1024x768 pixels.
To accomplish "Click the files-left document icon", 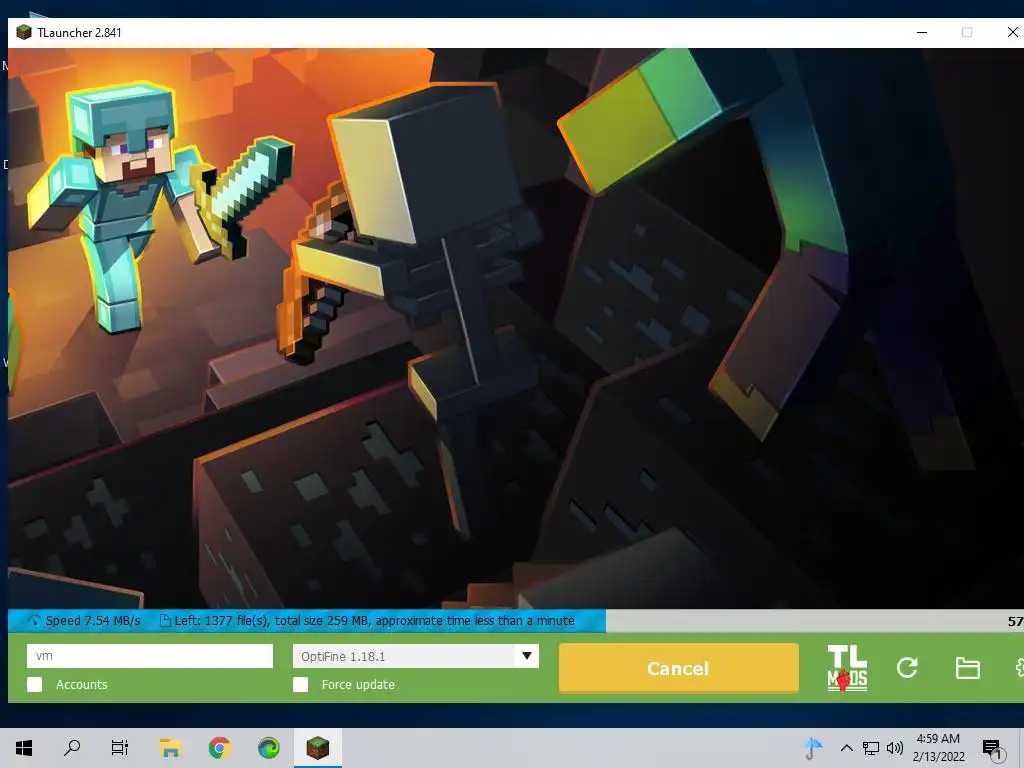I will pos(165,620).
